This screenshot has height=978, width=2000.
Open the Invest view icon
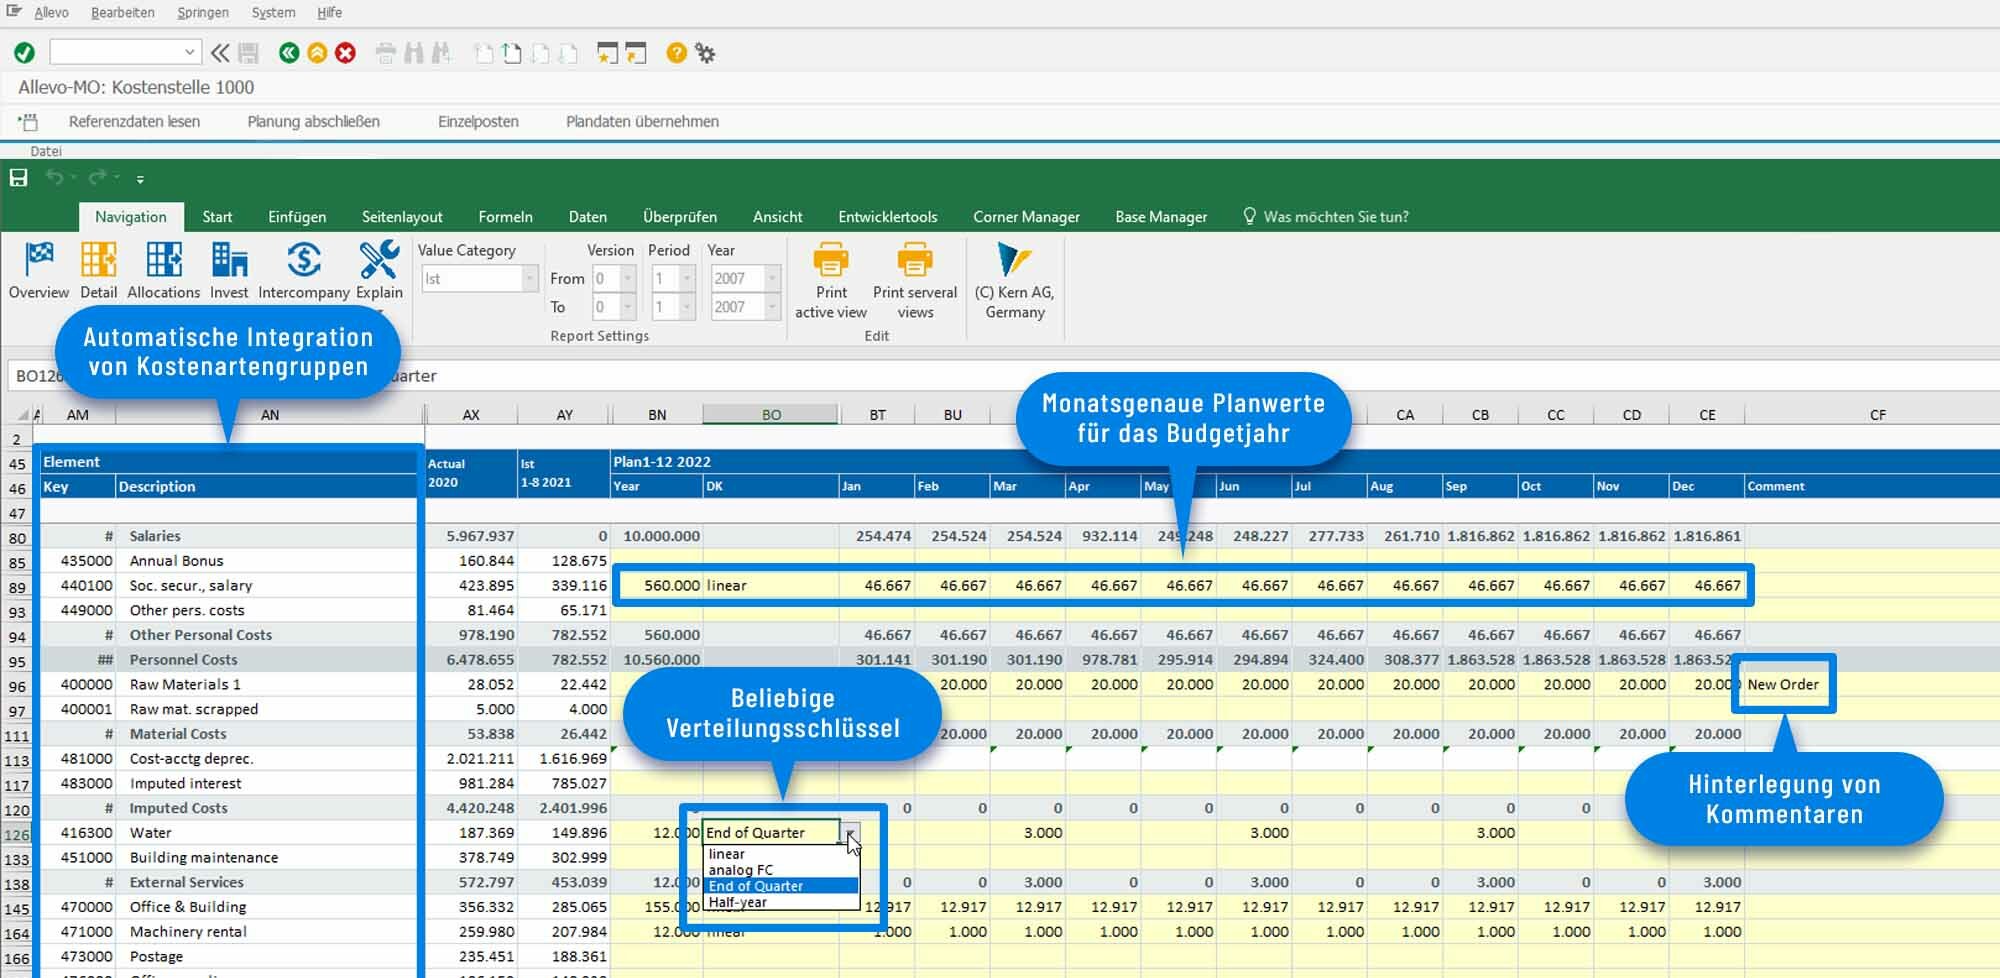[229, 270]
